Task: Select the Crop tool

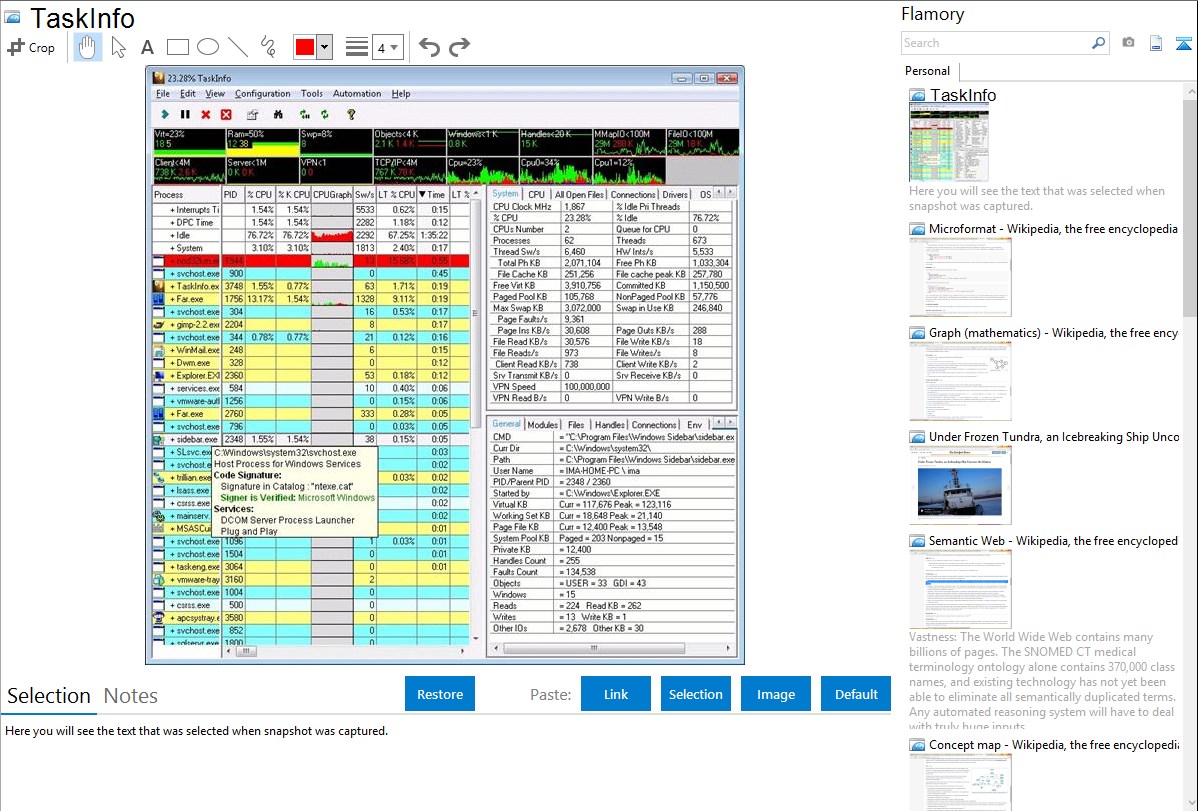Action: click(31, 47)
